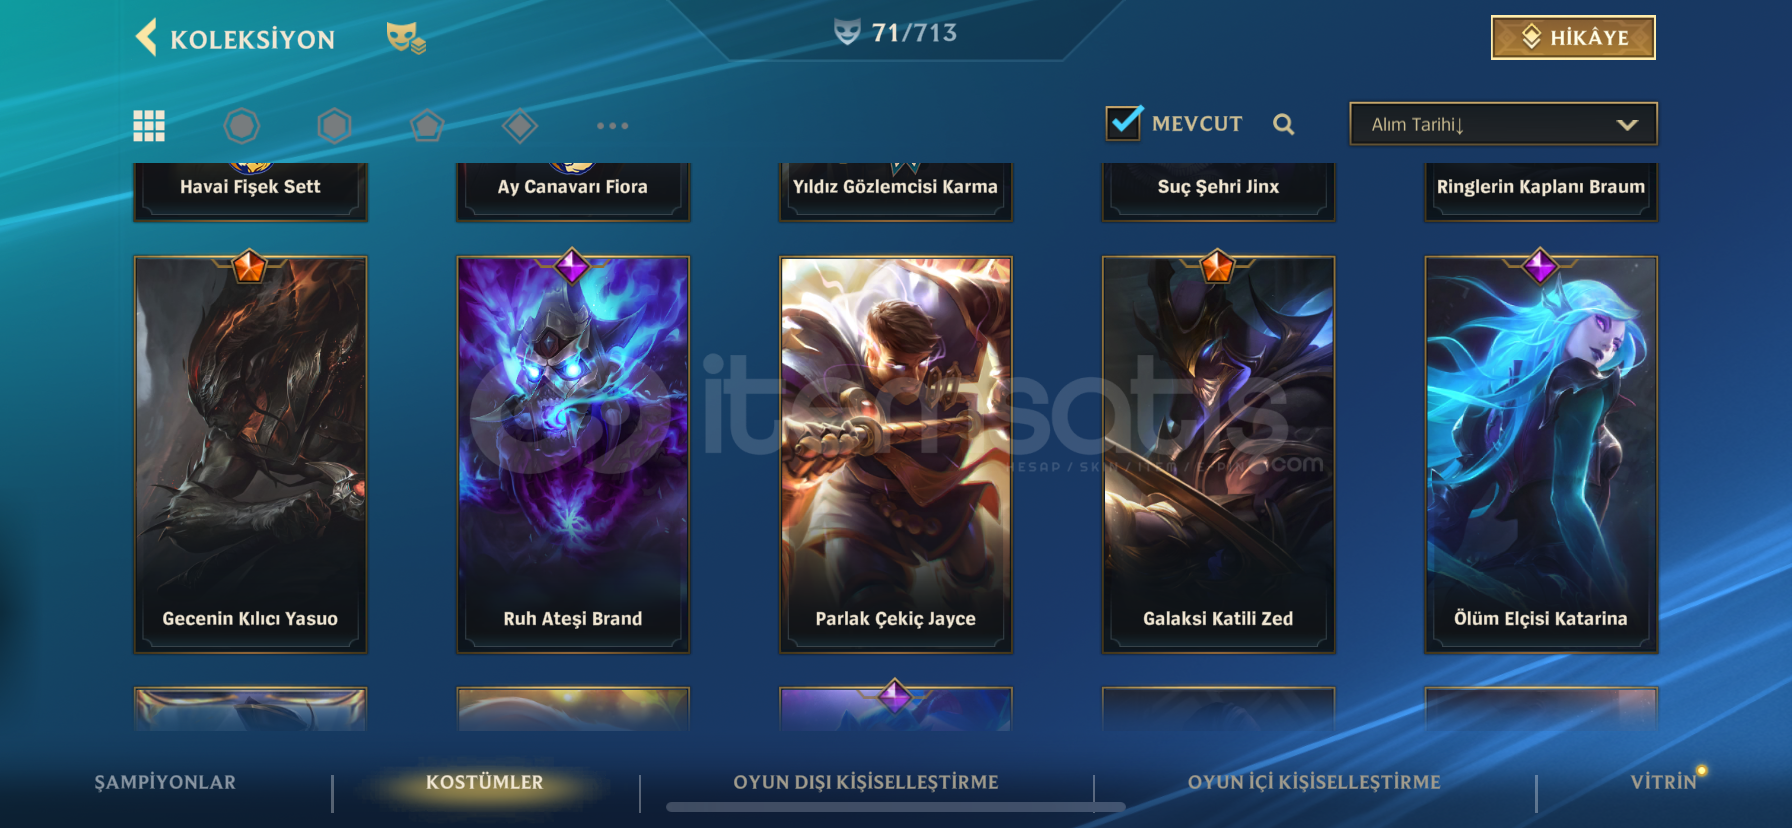Select the round rarity filter icon
Screen dimensions: 1792x828
pos(241,126)
